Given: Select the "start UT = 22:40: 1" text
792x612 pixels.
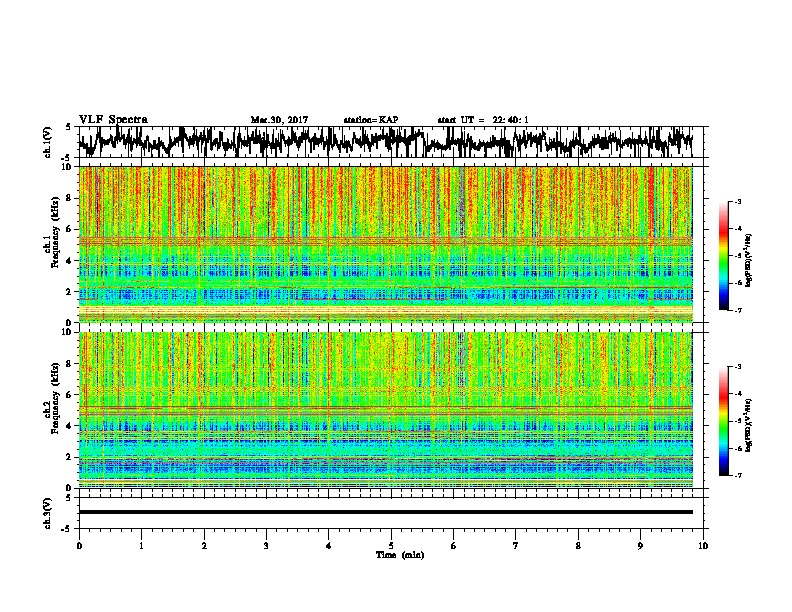Looking at the screenshot, I should pyautogui.click(x=483, y=120).
